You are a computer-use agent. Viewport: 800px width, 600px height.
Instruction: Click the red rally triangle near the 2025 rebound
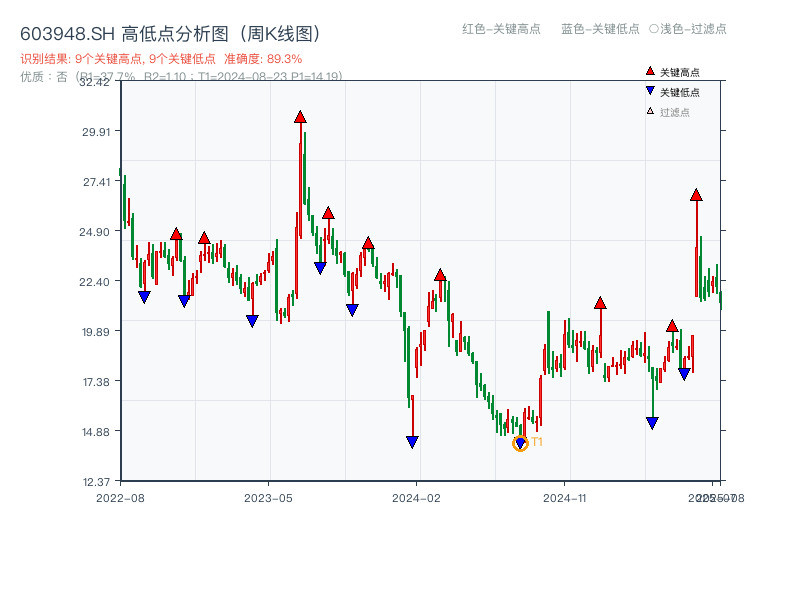[x=696, y=197]
